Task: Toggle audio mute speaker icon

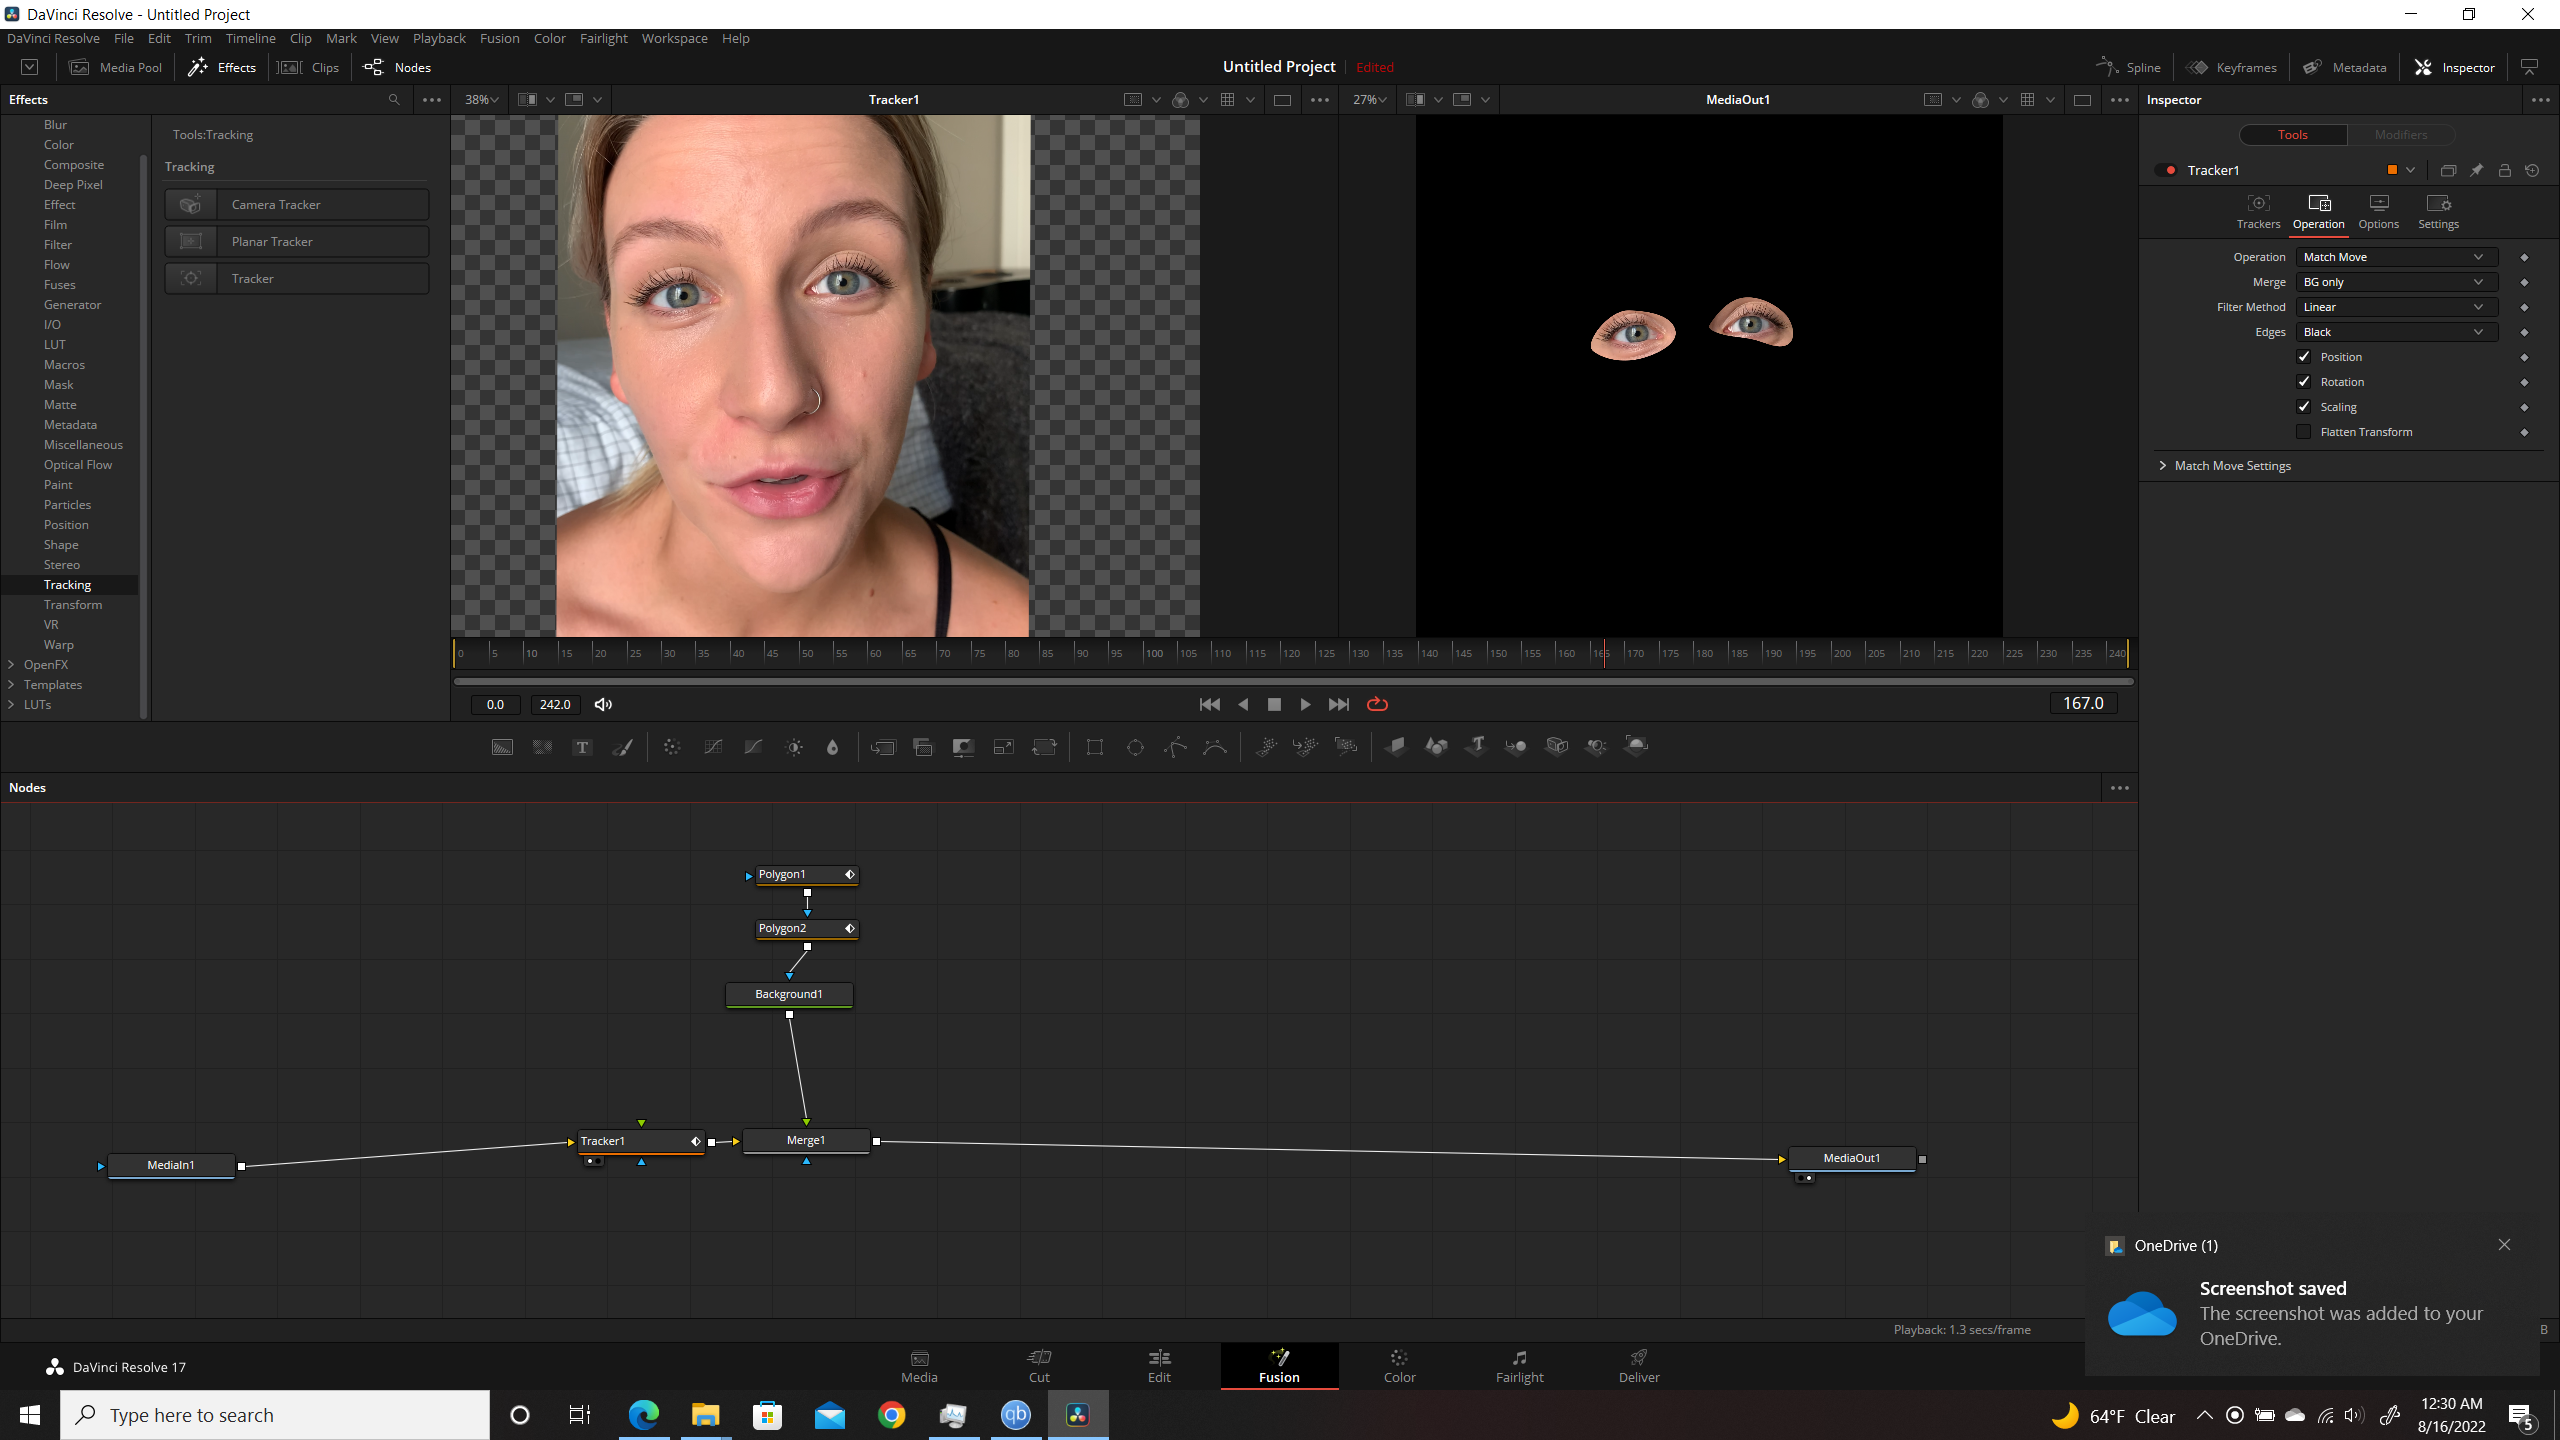Action: tap(603, 705)
